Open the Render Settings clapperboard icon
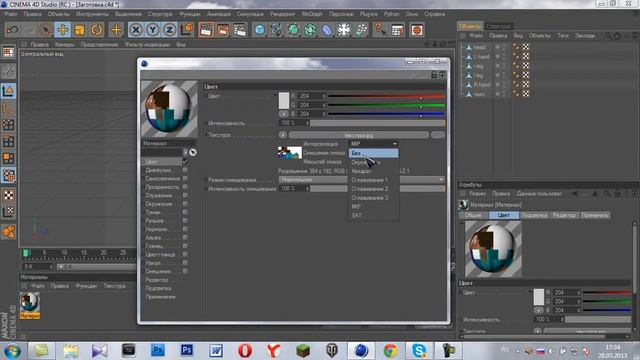640x360 pixels. [240, 30]
